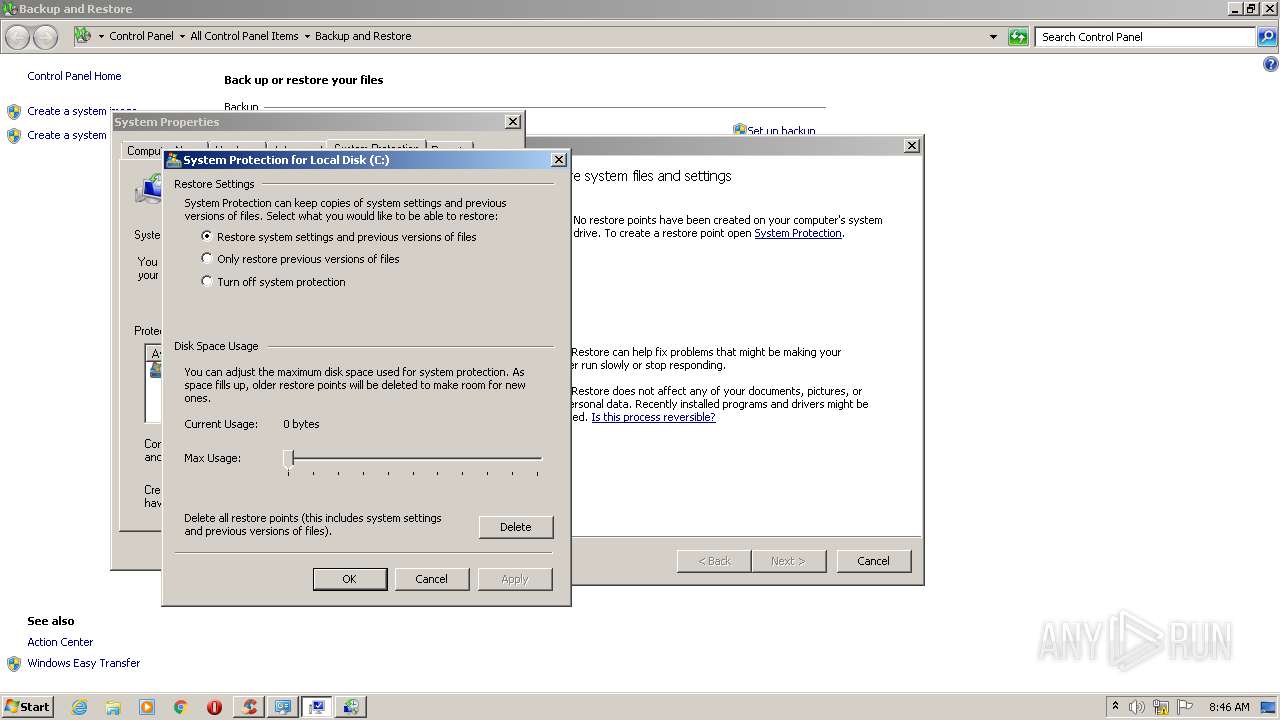1280x720 pixels.
Task: Open the Action Center flag tray icon
Action: pos(1185,707)
